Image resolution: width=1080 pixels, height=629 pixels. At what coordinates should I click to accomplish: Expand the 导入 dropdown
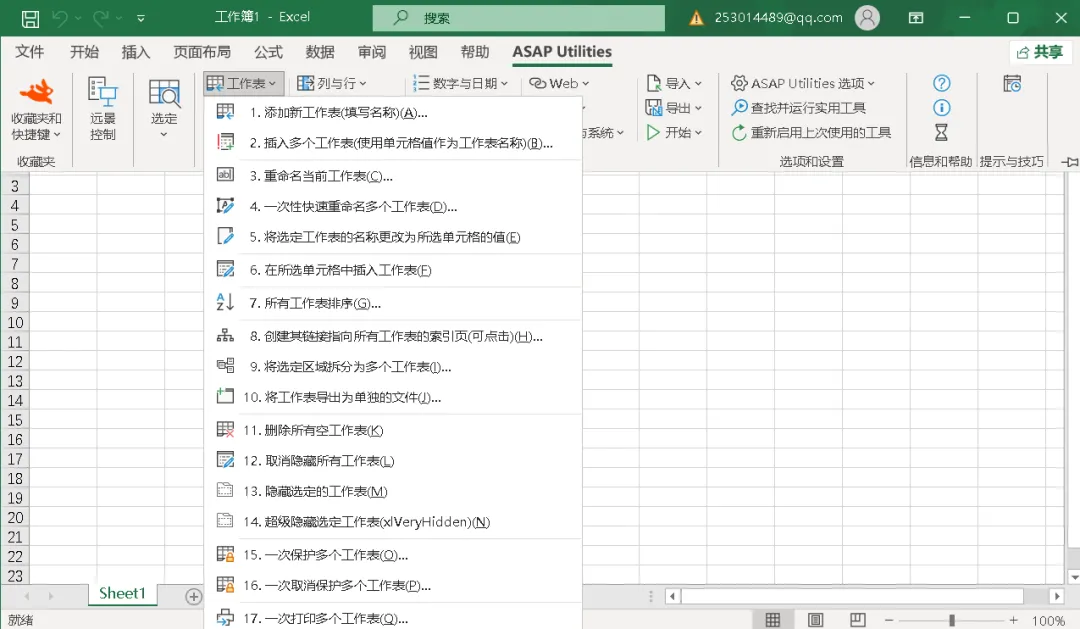pyautogui.click(x=674, y=83)
